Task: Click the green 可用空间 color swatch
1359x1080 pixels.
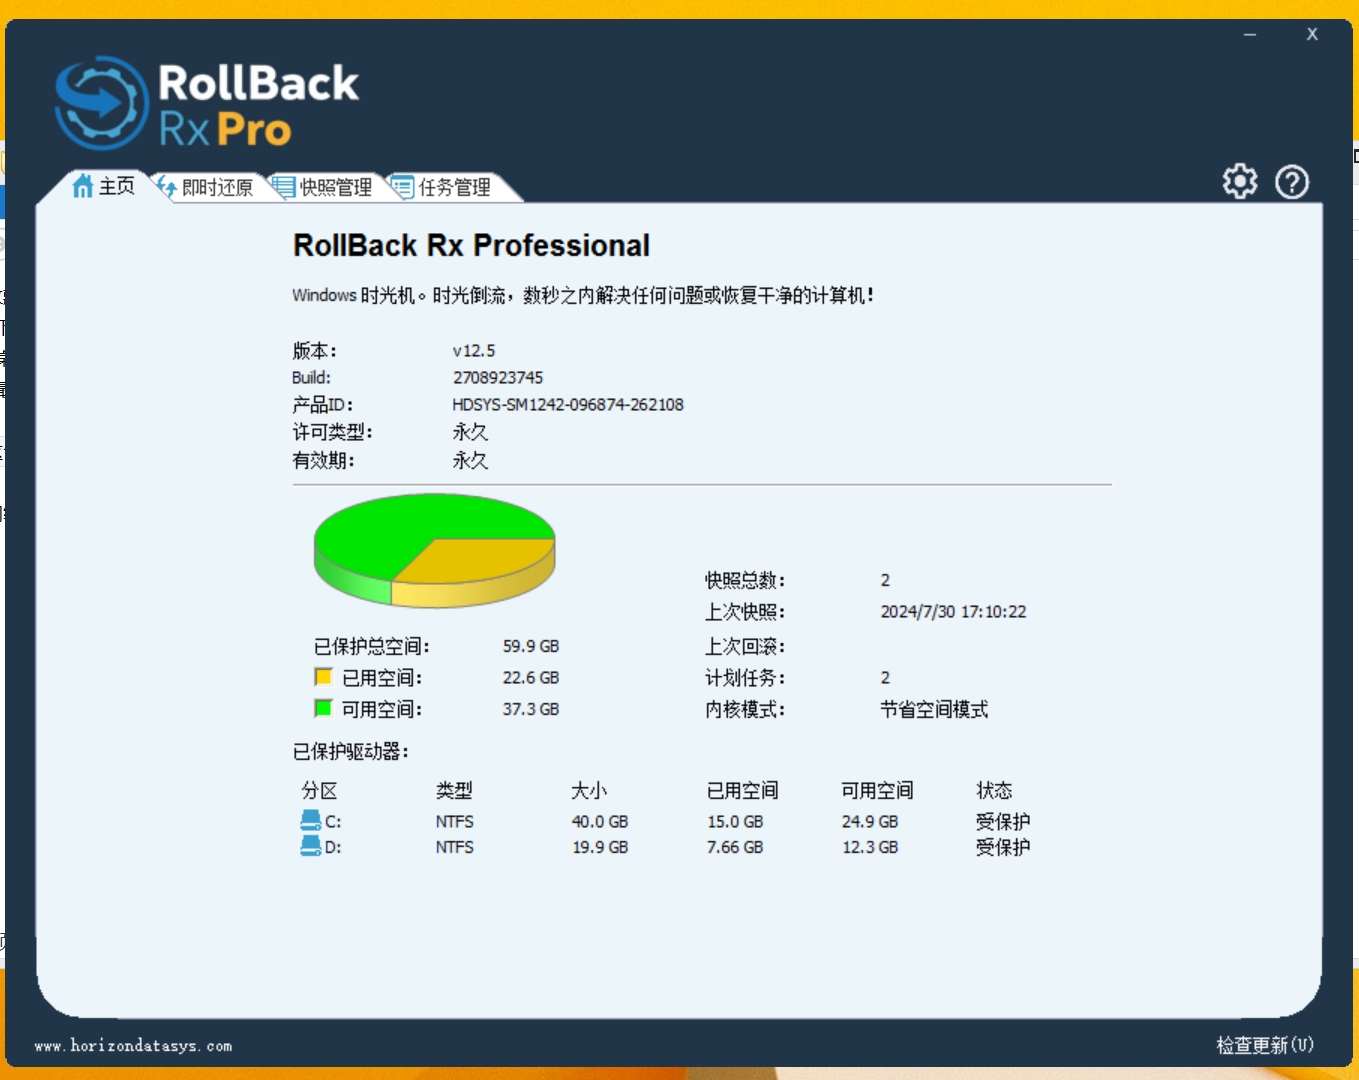Action: [323, 708]
